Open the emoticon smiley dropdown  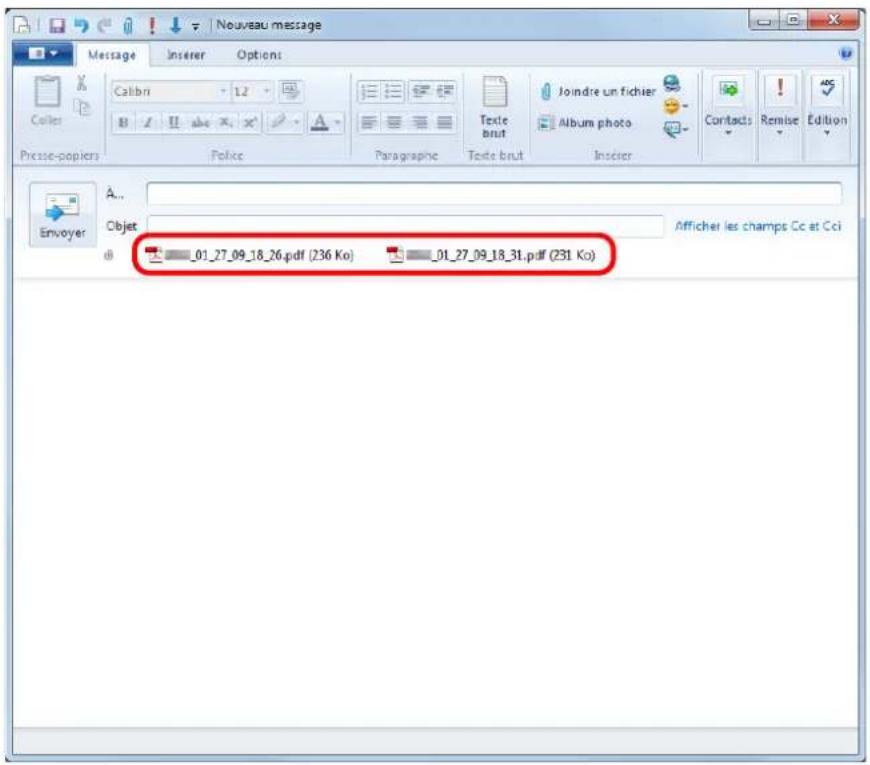pos(675,106)
